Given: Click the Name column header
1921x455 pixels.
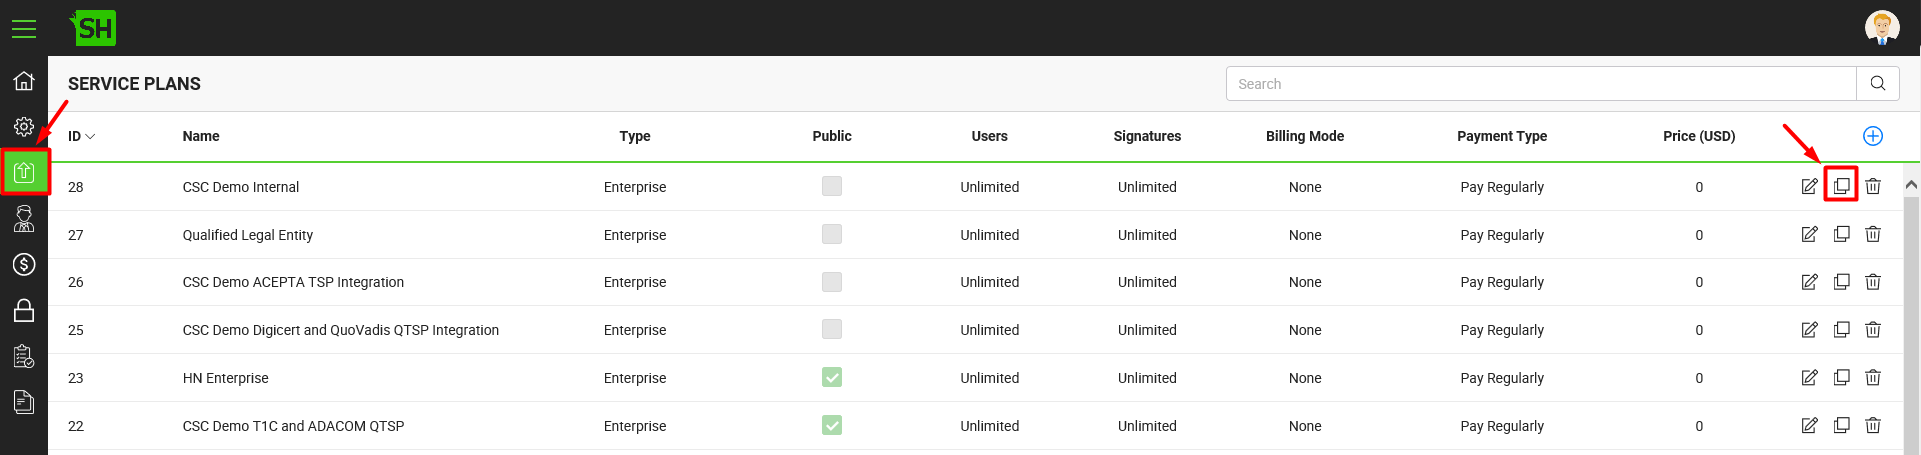Looking at the screenshot, I should pos(201,136).
